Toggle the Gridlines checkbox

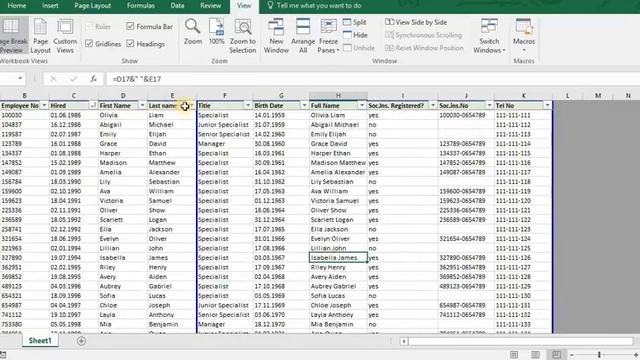coord(89,44)
